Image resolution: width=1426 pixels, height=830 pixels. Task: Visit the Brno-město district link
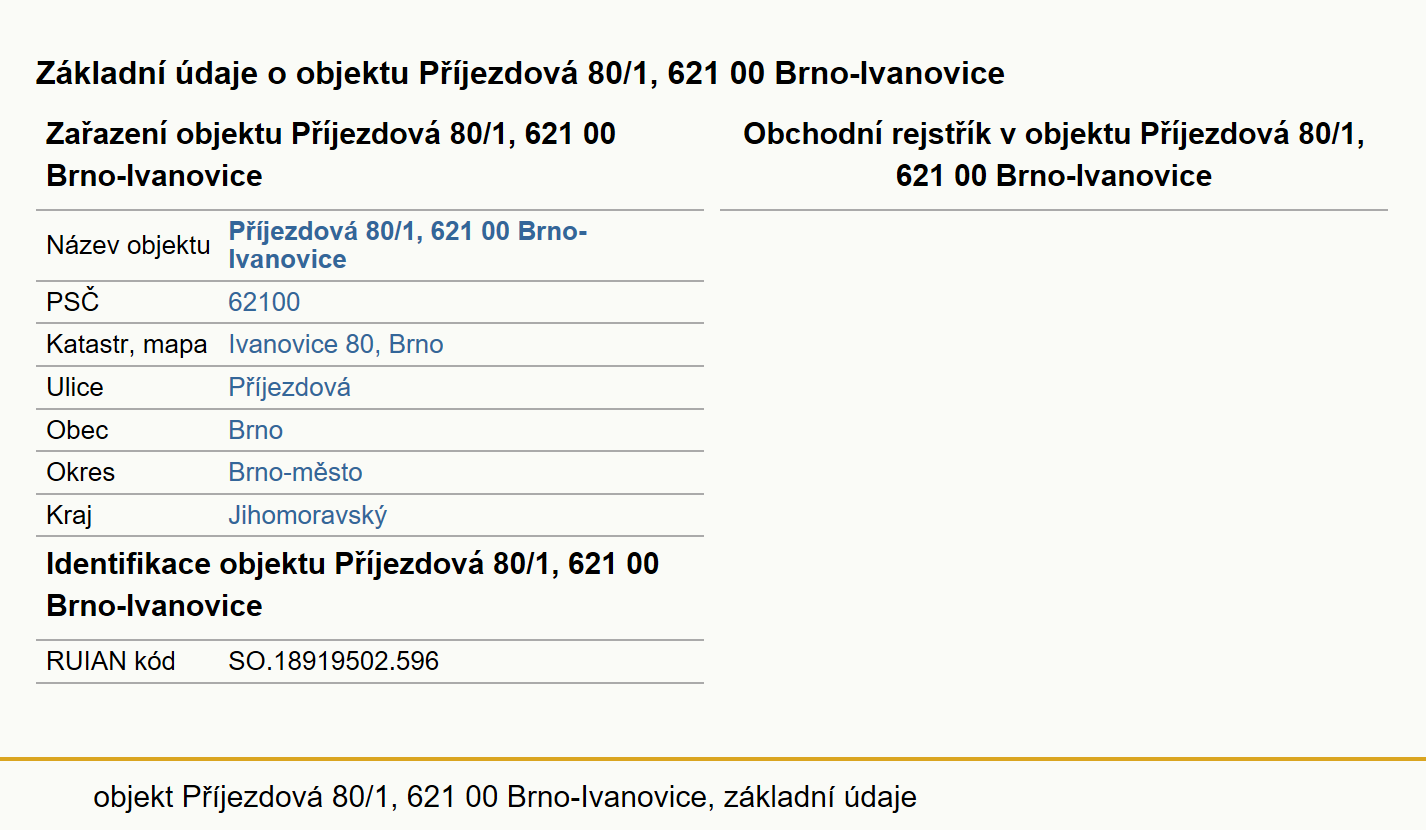tap(296, 472)
